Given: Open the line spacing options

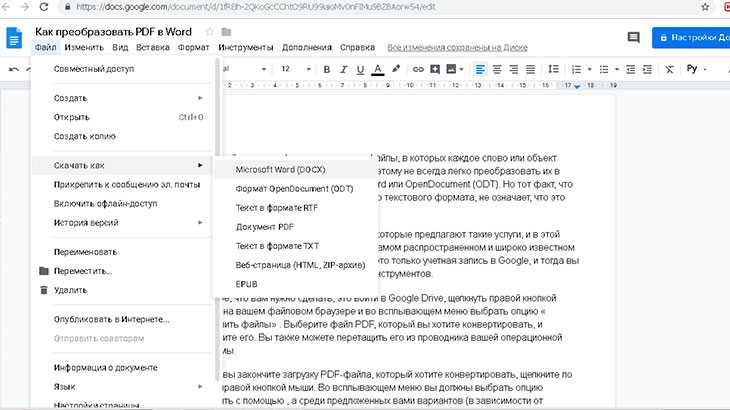Looking at the screenshot, I should pos(553,69).
